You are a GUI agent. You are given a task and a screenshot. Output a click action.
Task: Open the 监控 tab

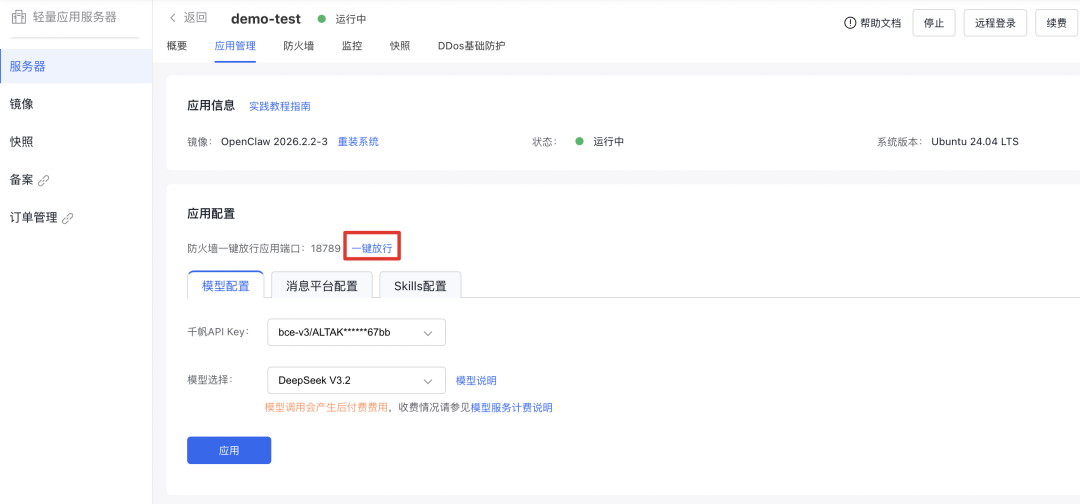(352, 46)
